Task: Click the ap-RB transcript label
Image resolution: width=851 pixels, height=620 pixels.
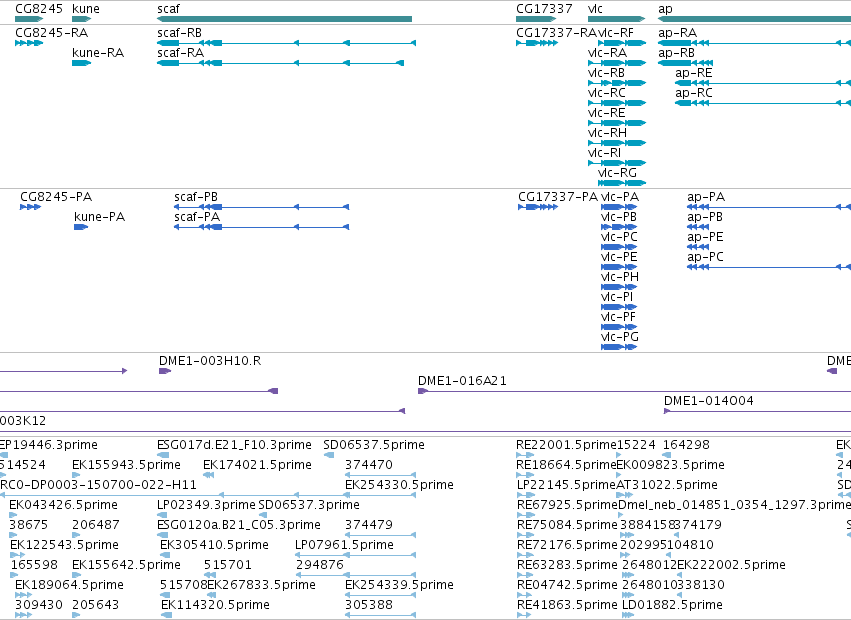Action: pyautogui.click(x=676, y=53)
